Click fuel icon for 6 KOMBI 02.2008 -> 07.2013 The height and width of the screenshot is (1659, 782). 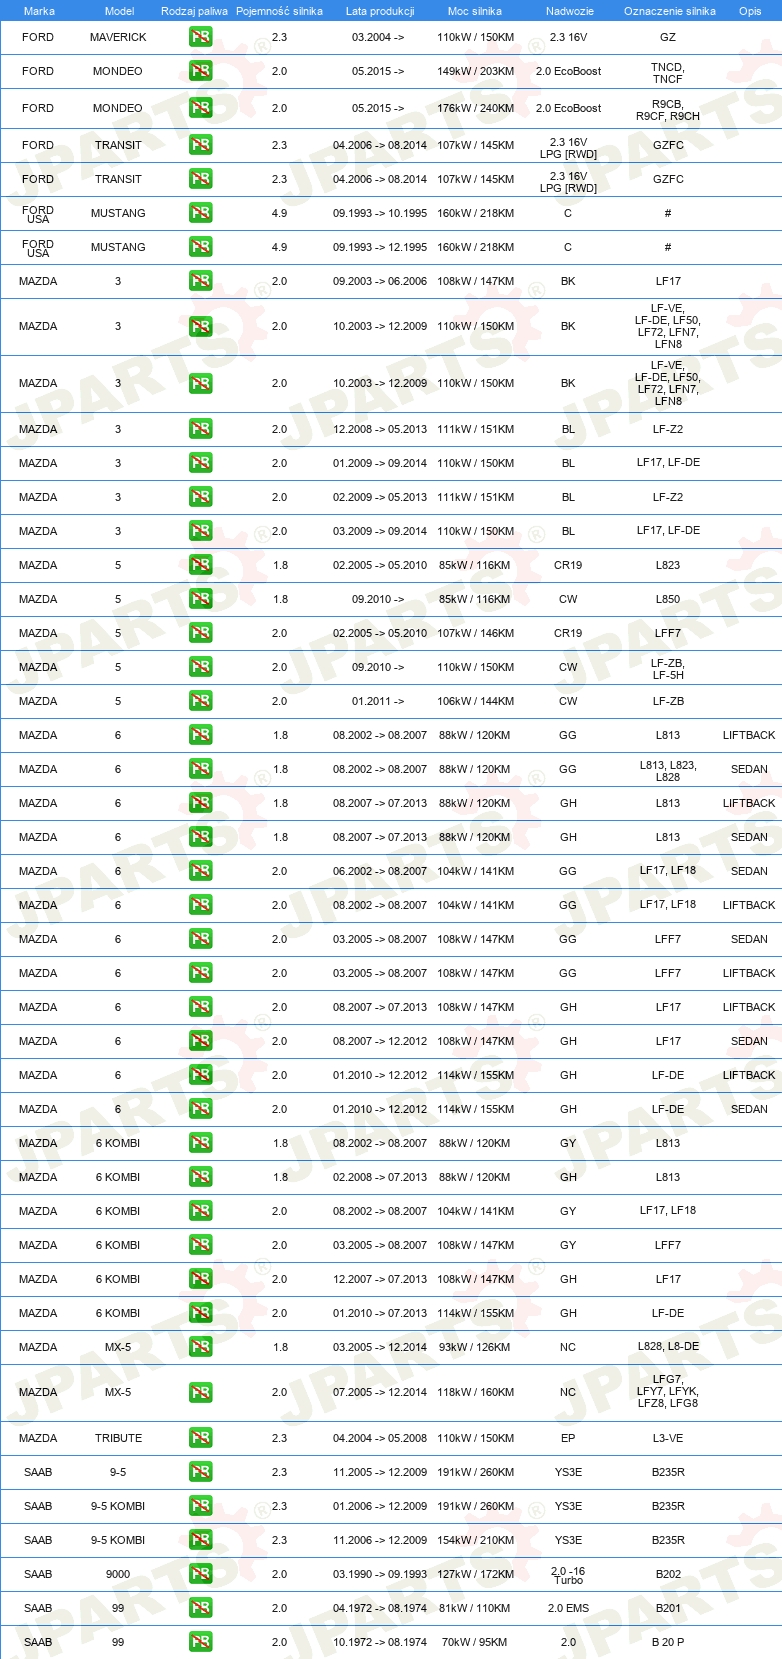(x=200, y=1177)
